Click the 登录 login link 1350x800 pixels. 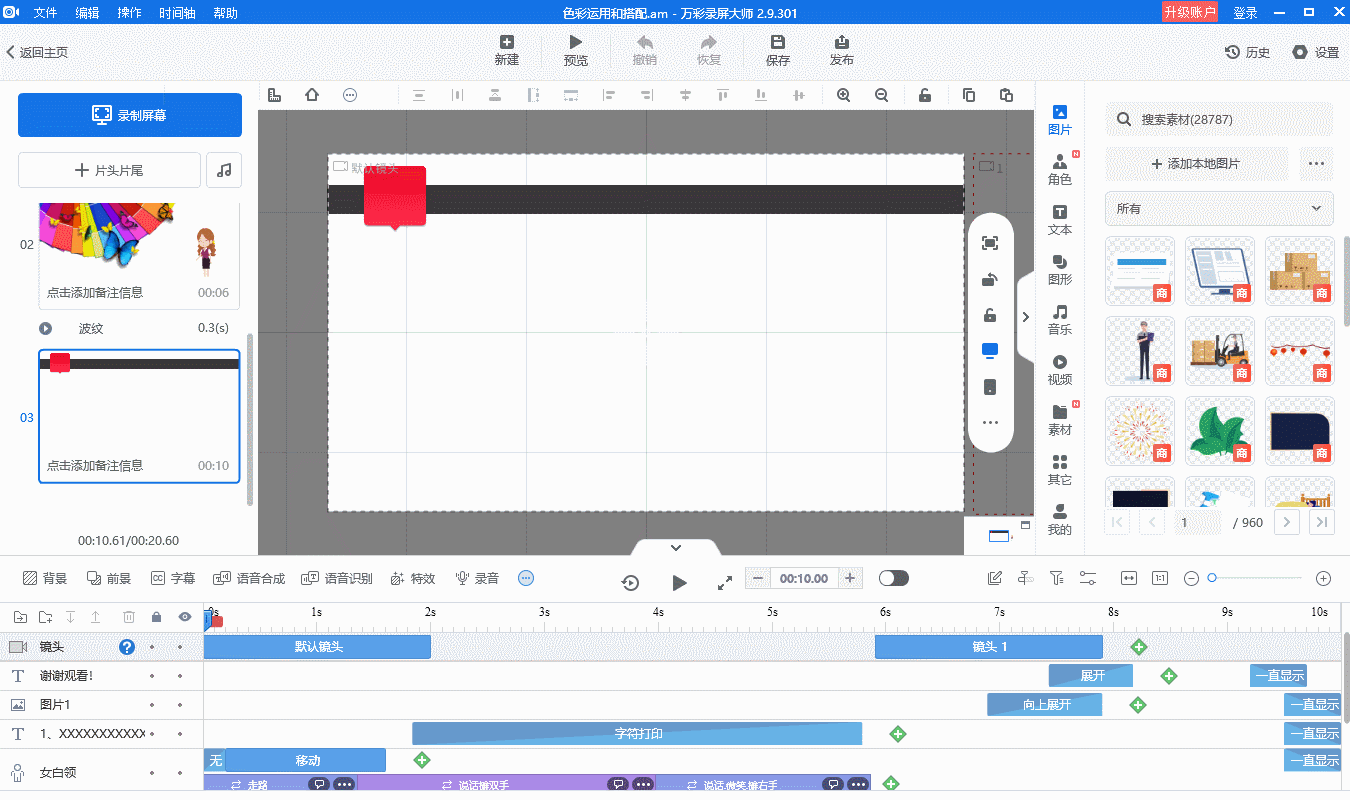point(1245,13)
